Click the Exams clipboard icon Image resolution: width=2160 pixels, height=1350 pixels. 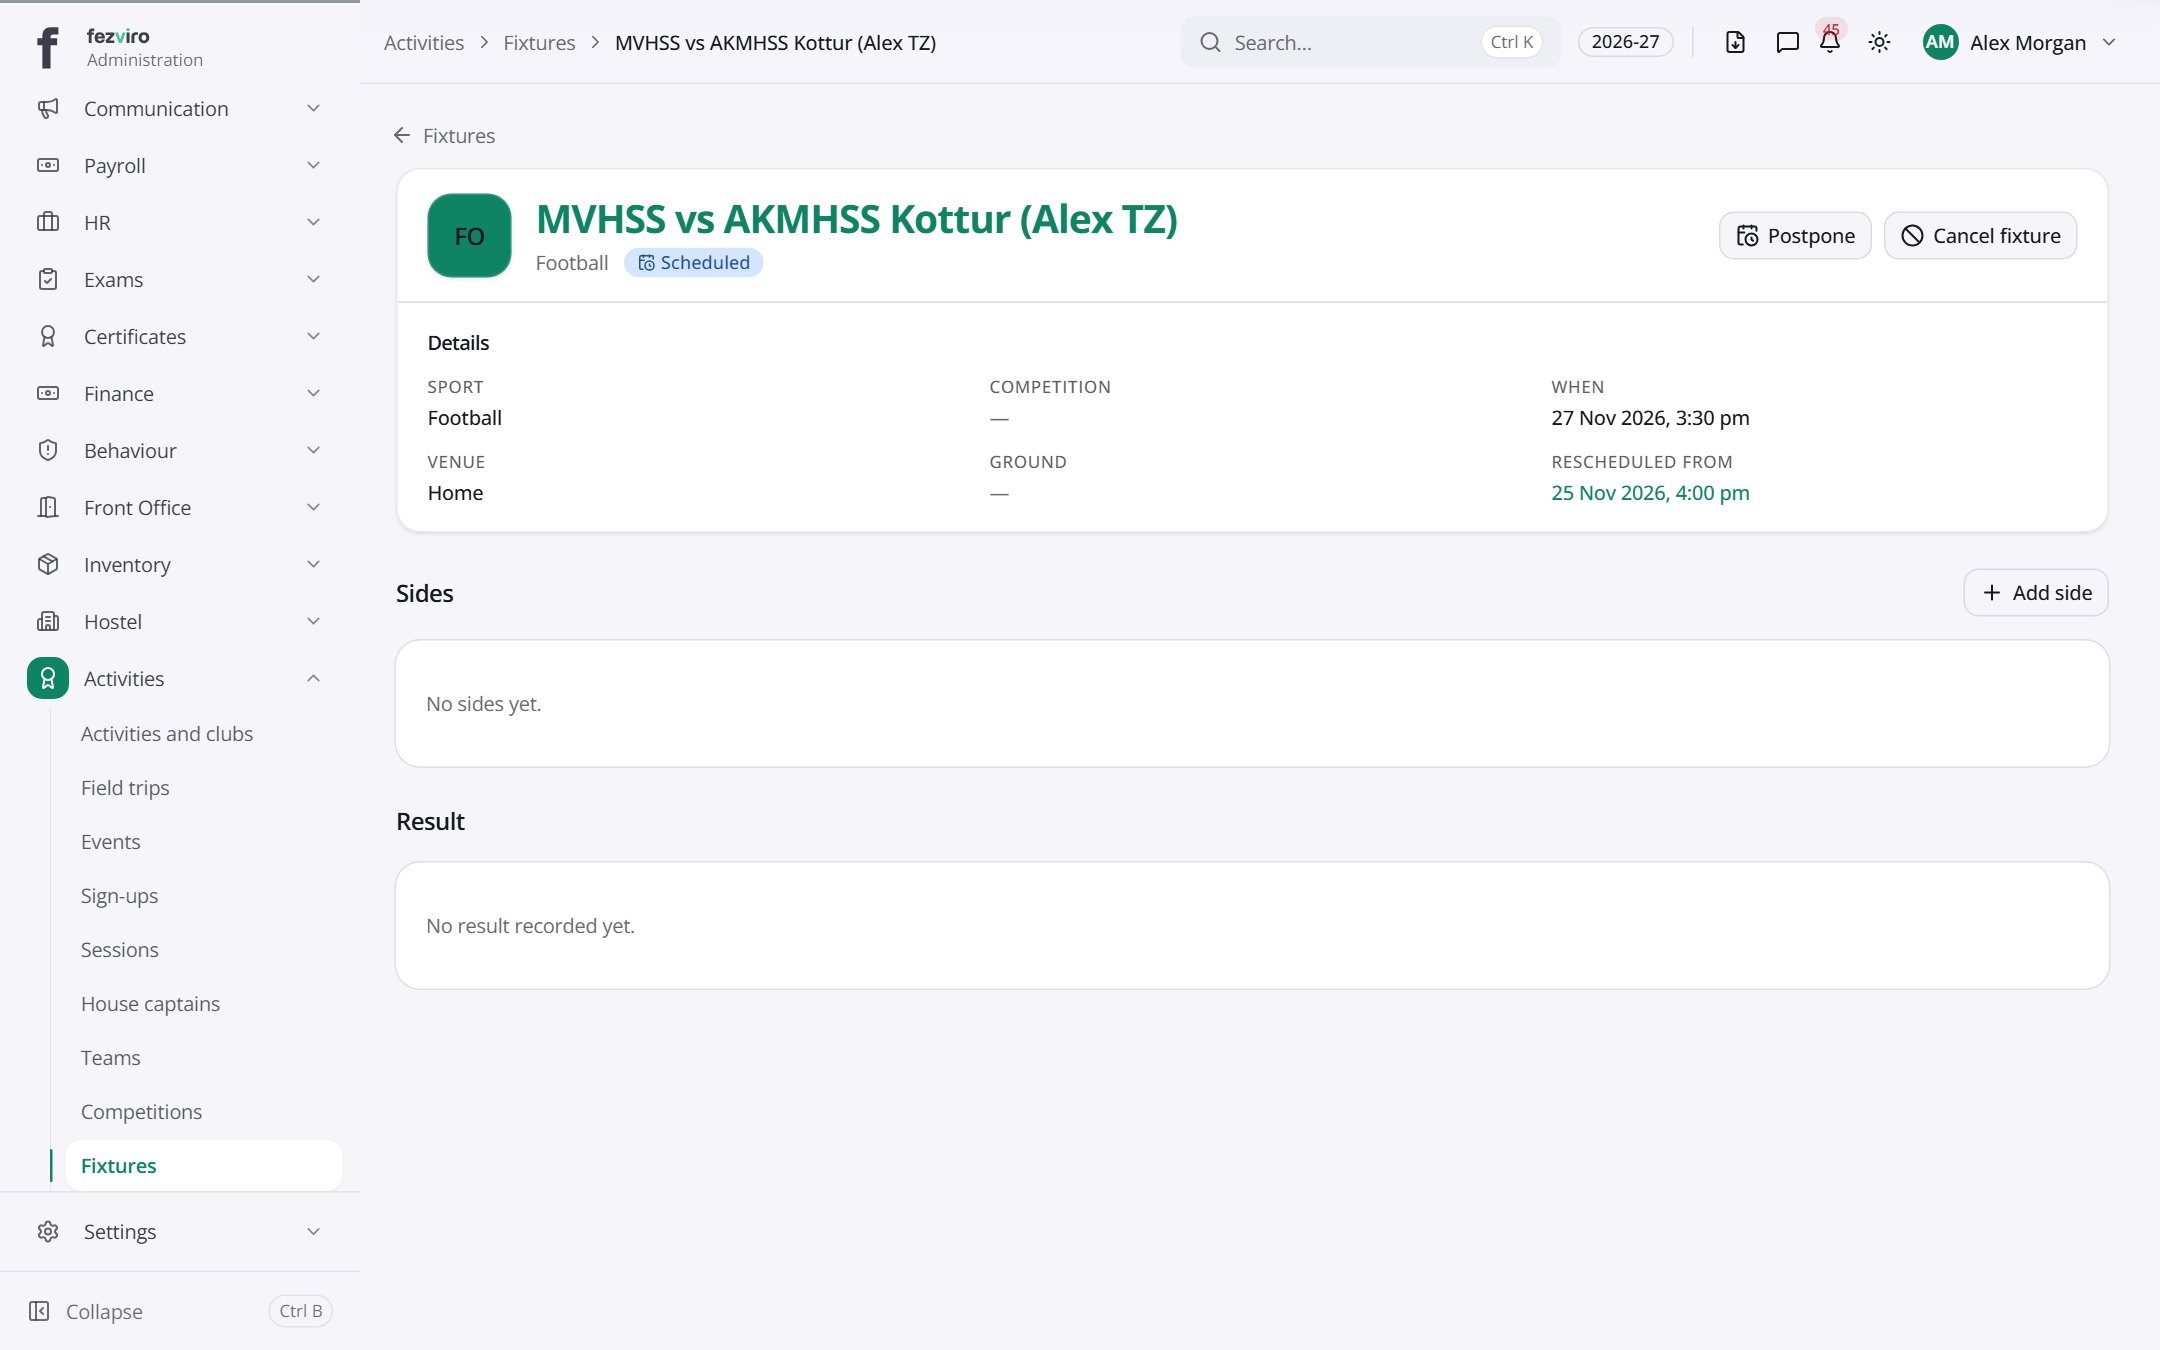tap(48, 279)
